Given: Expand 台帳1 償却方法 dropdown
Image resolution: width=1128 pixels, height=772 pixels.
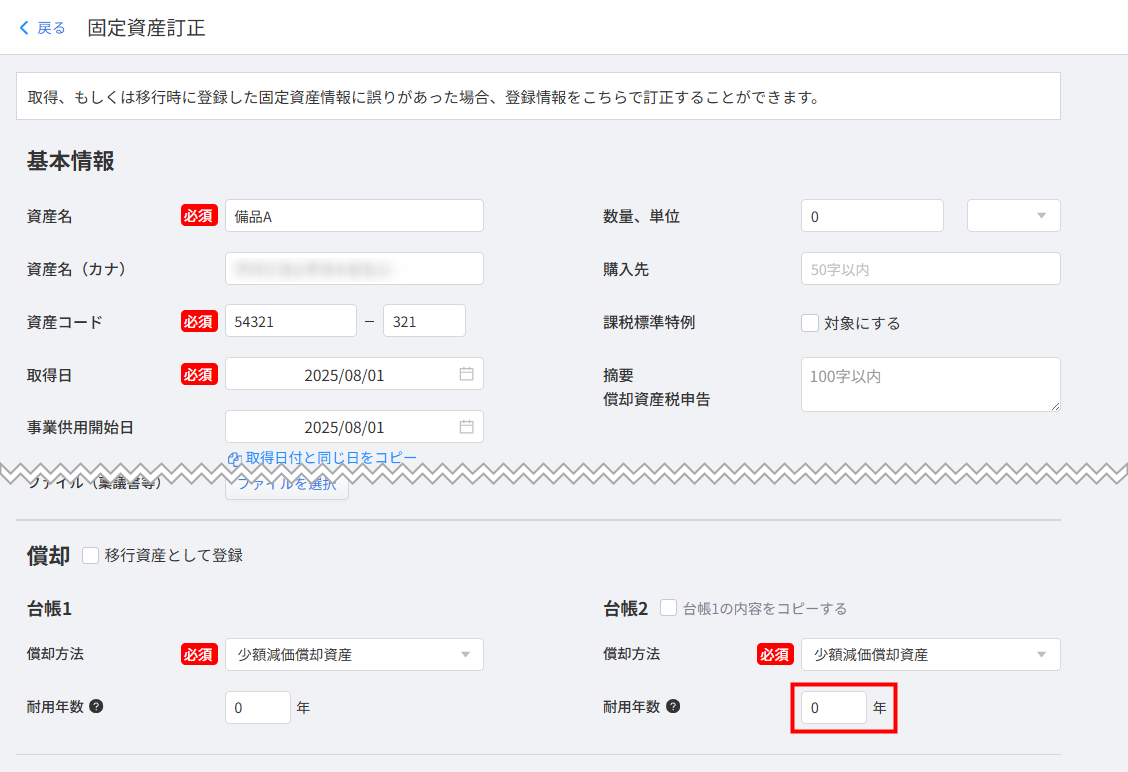Looking at the screenshot, I should pos(354,655).
